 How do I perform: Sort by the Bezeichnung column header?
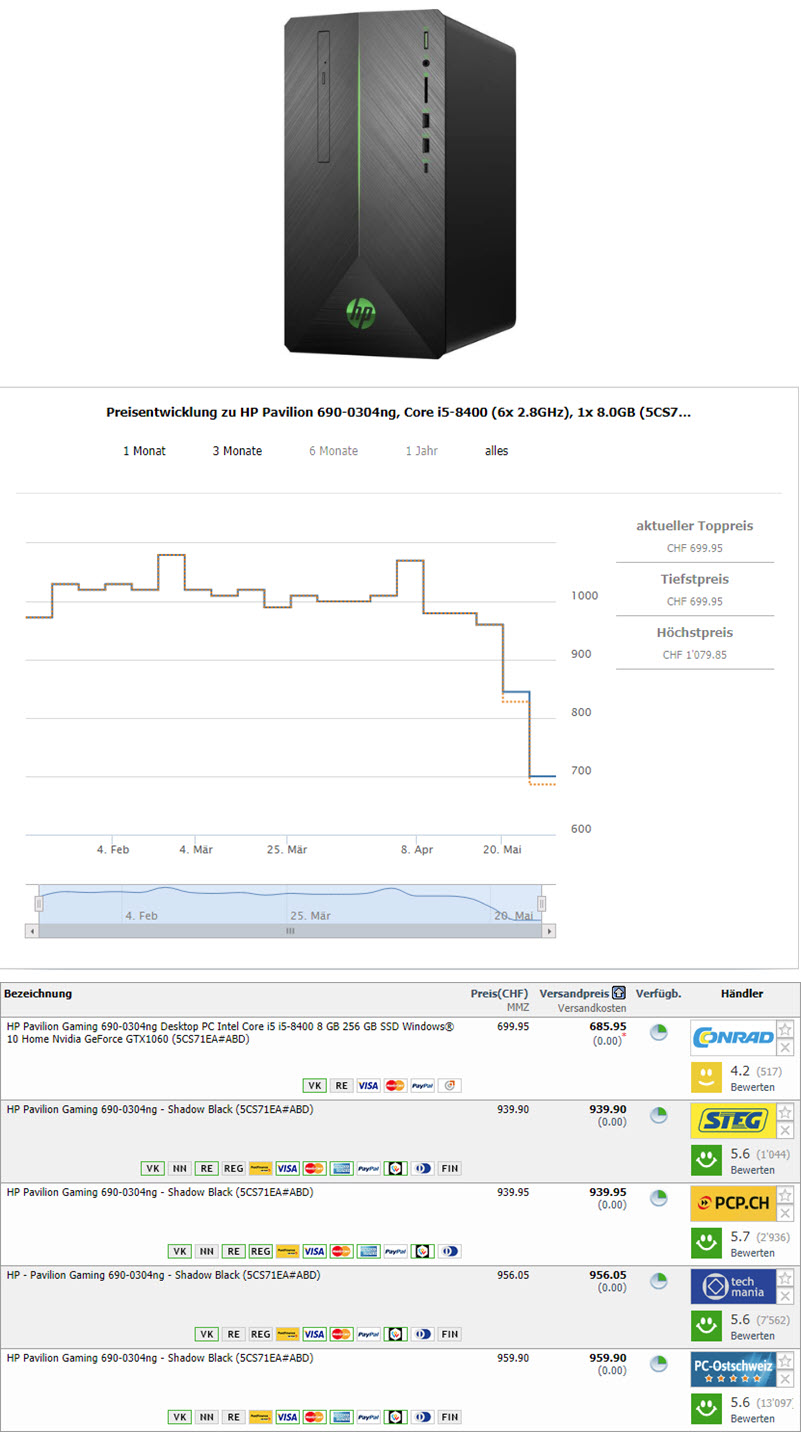(x=38, y=993)
